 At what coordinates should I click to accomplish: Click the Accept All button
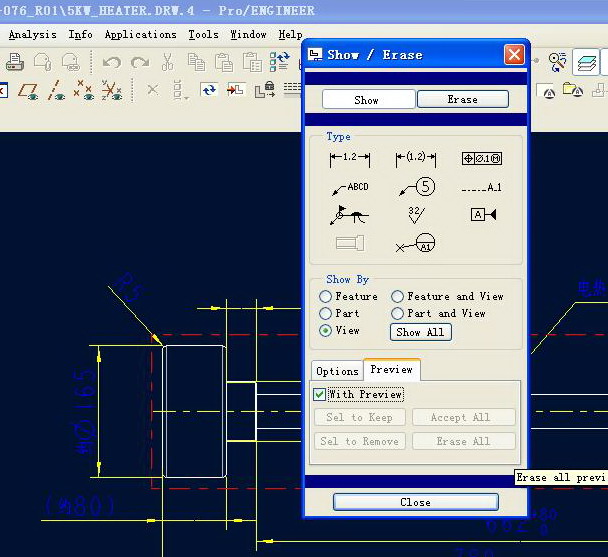[464, 418]
